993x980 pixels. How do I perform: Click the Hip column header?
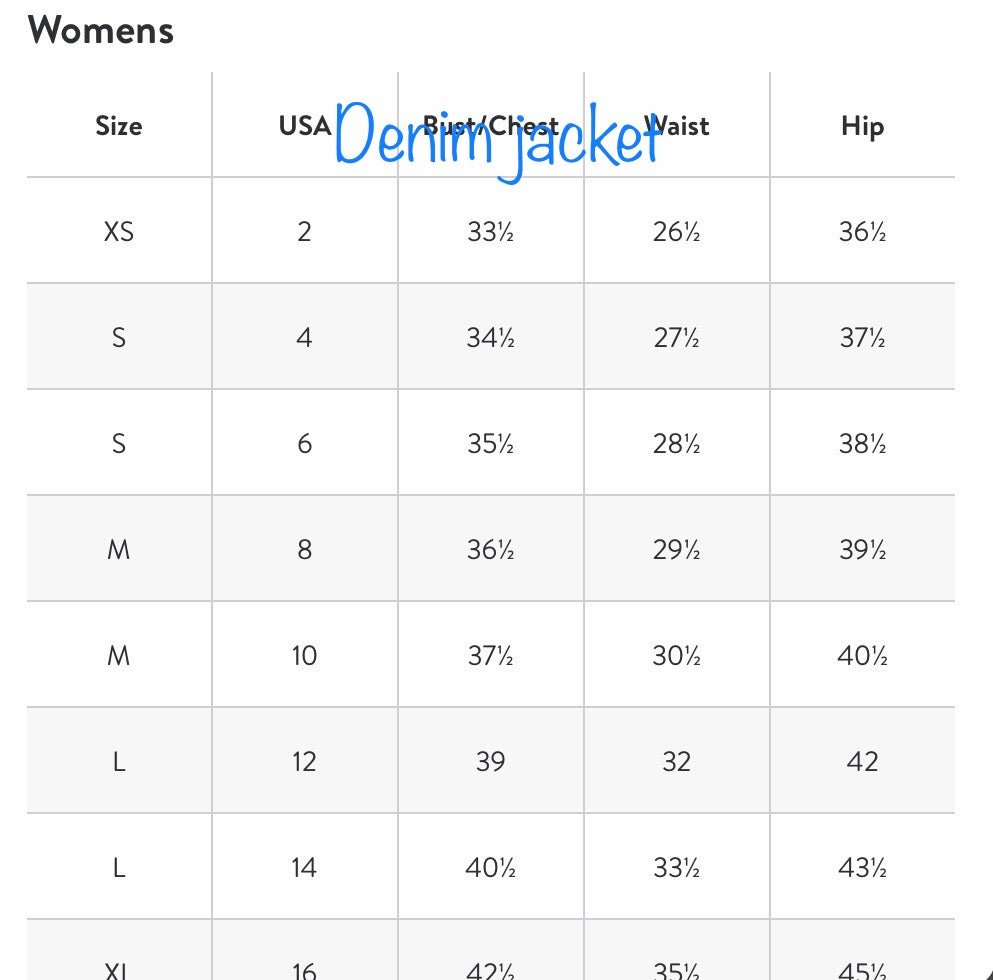pos(862,126)
